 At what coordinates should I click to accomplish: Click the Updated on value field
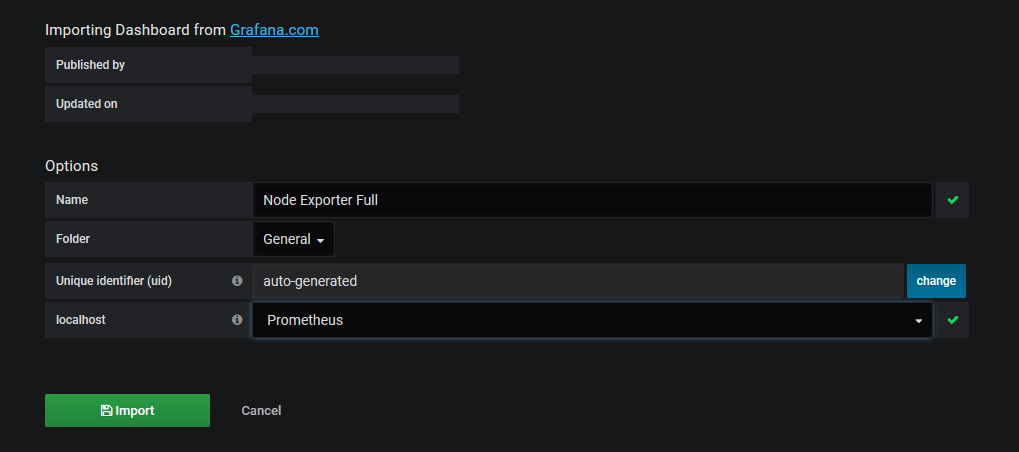point(355,104)
